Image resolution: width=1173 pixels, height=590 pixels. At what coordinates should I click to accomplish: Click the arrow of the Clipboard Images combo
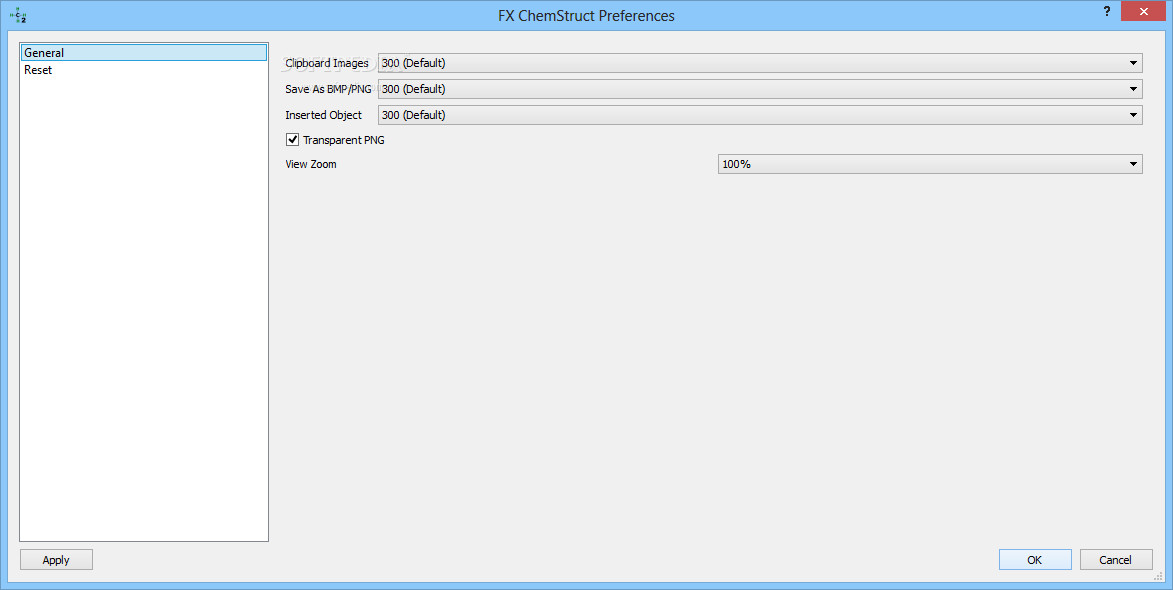1134,64
